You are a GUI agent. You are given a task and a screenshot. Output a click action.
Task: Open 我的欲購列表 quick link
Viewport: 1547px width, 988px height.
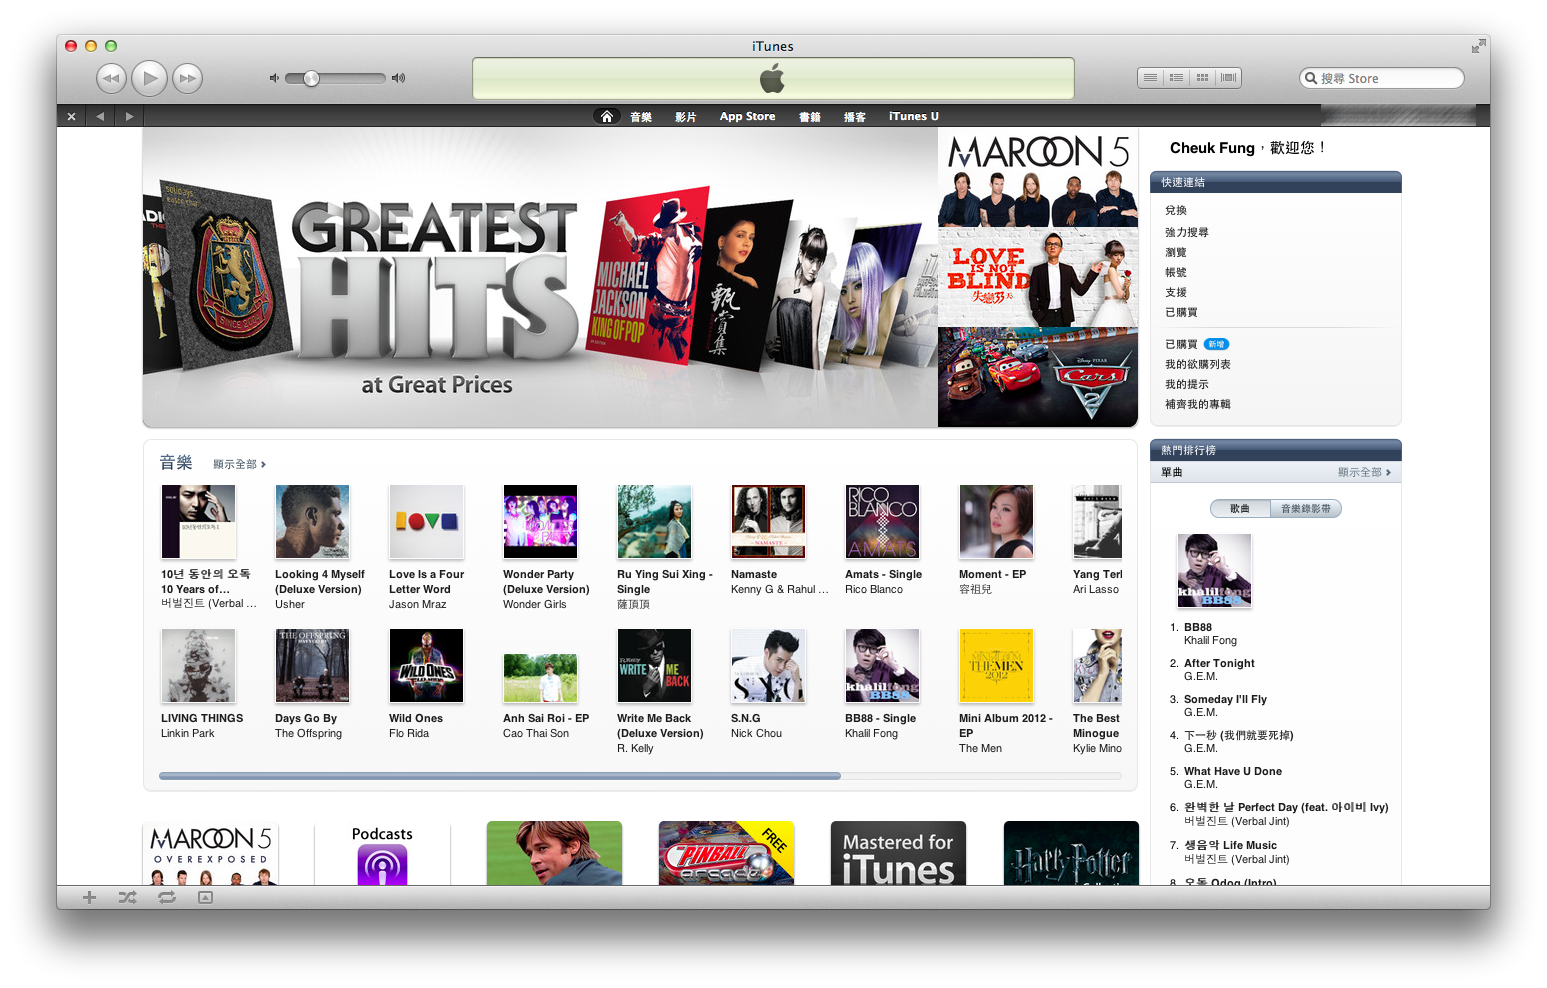pos(1197,364)
